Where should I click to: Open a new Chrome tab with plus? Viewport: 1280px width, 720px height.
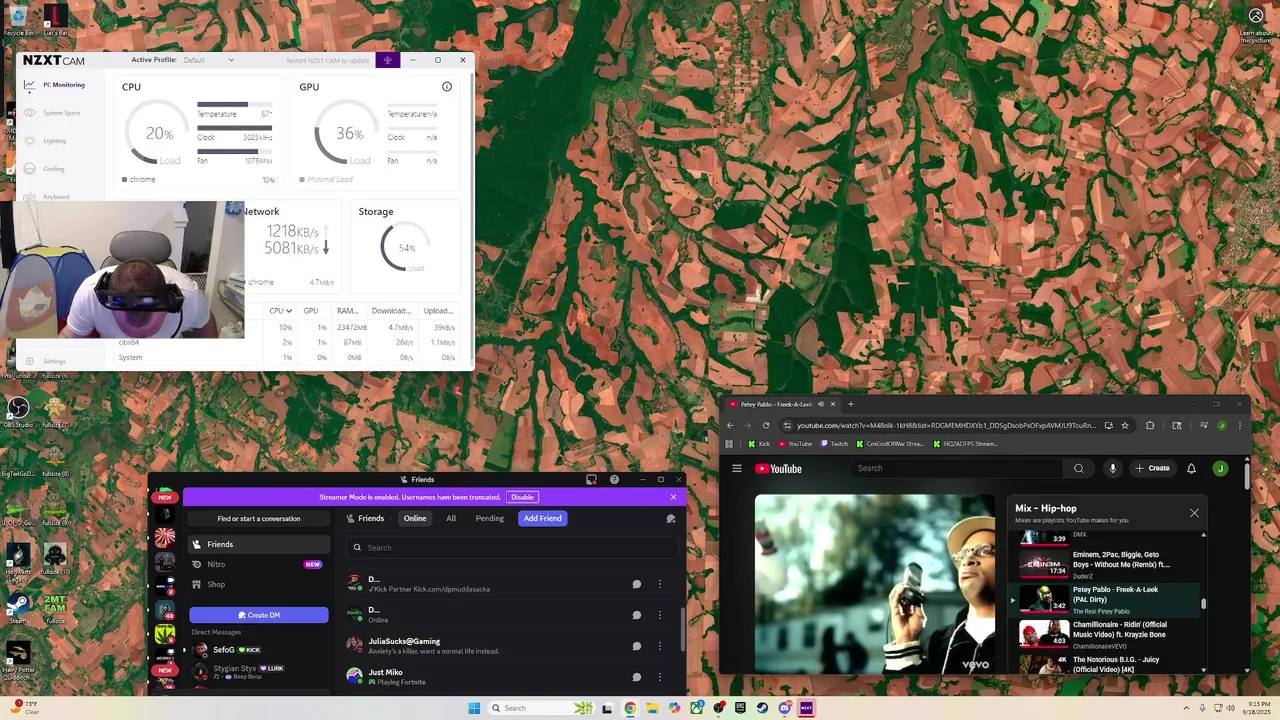[x=850, y=404]
